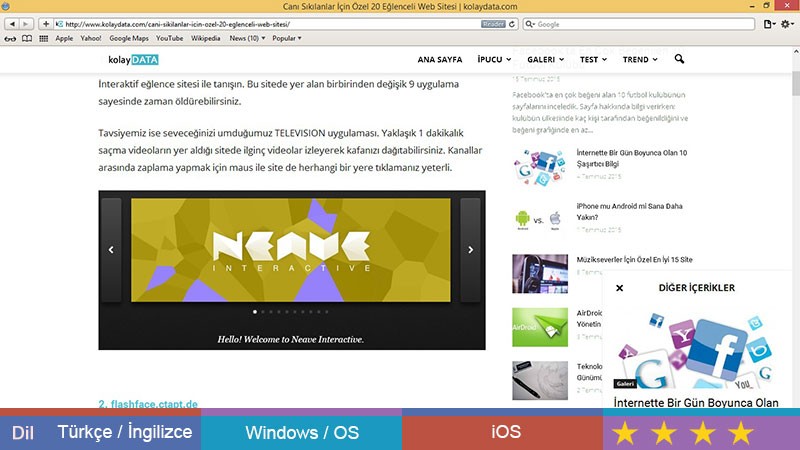Open popup title İnternette Bir Gün Boyunca Olan
Image resolution: width=800 pixels, height=450 pixels.
[696, 403]
